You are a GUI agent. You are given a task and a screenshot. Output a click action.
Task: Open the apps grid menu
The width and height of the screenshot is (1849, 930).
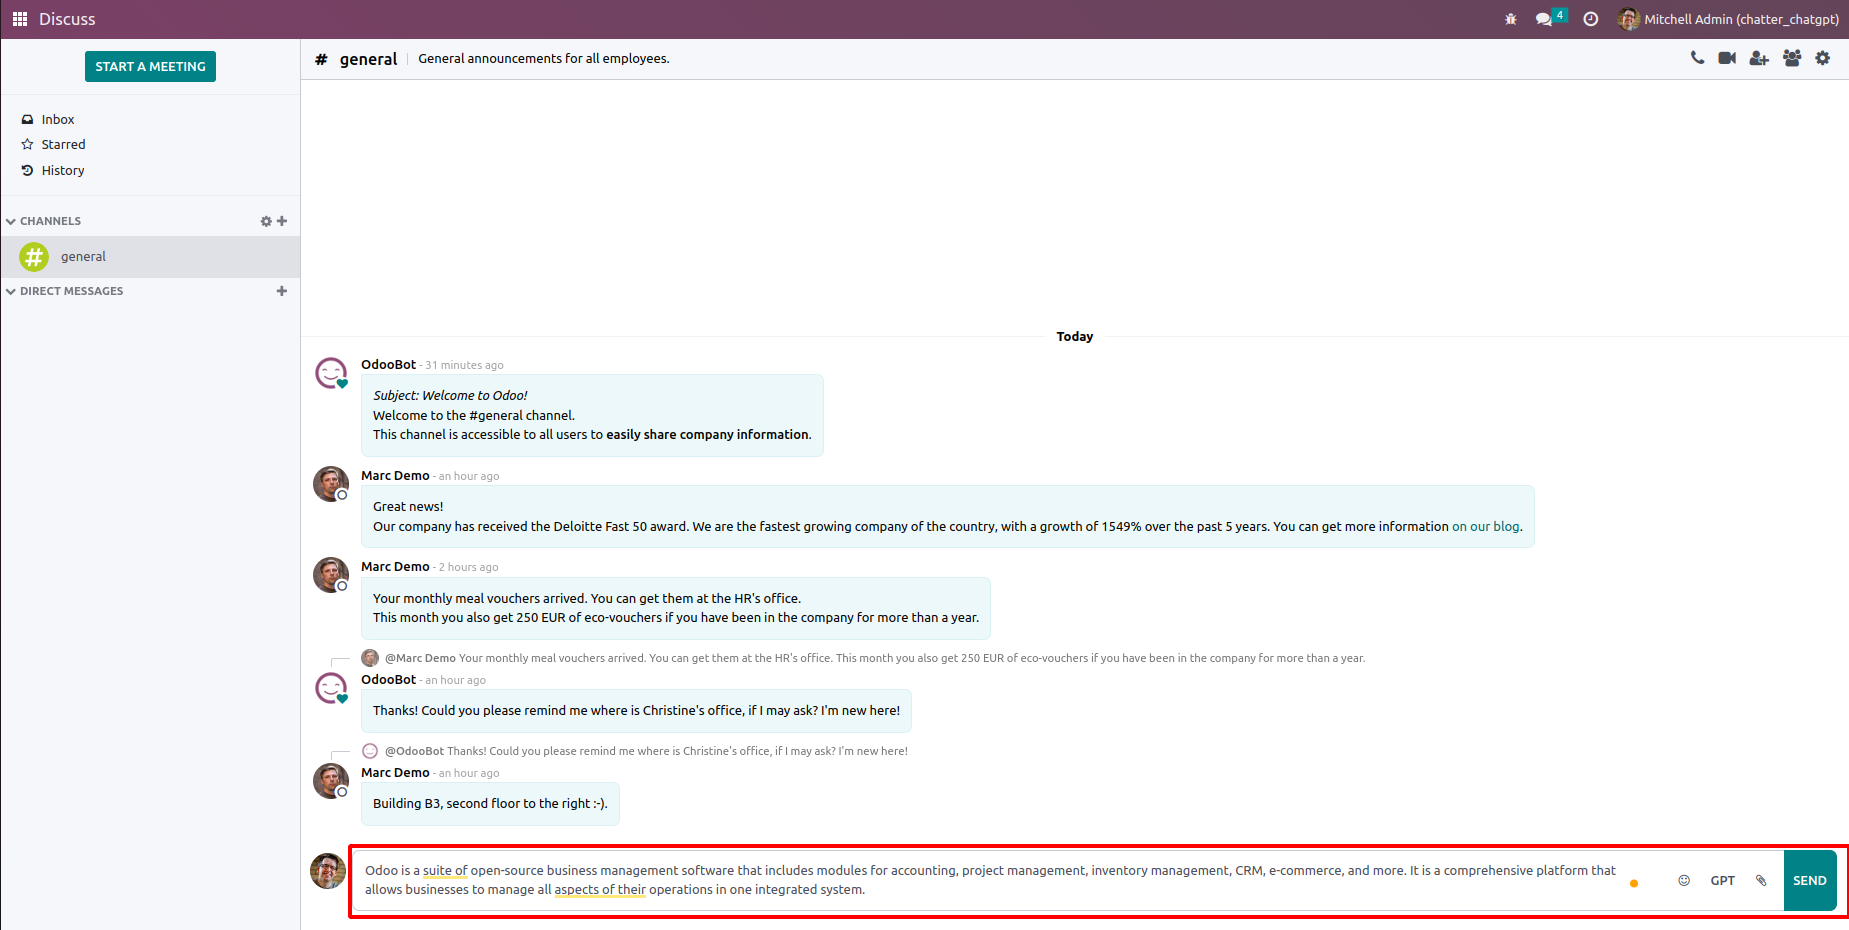(x=20, y=19)
